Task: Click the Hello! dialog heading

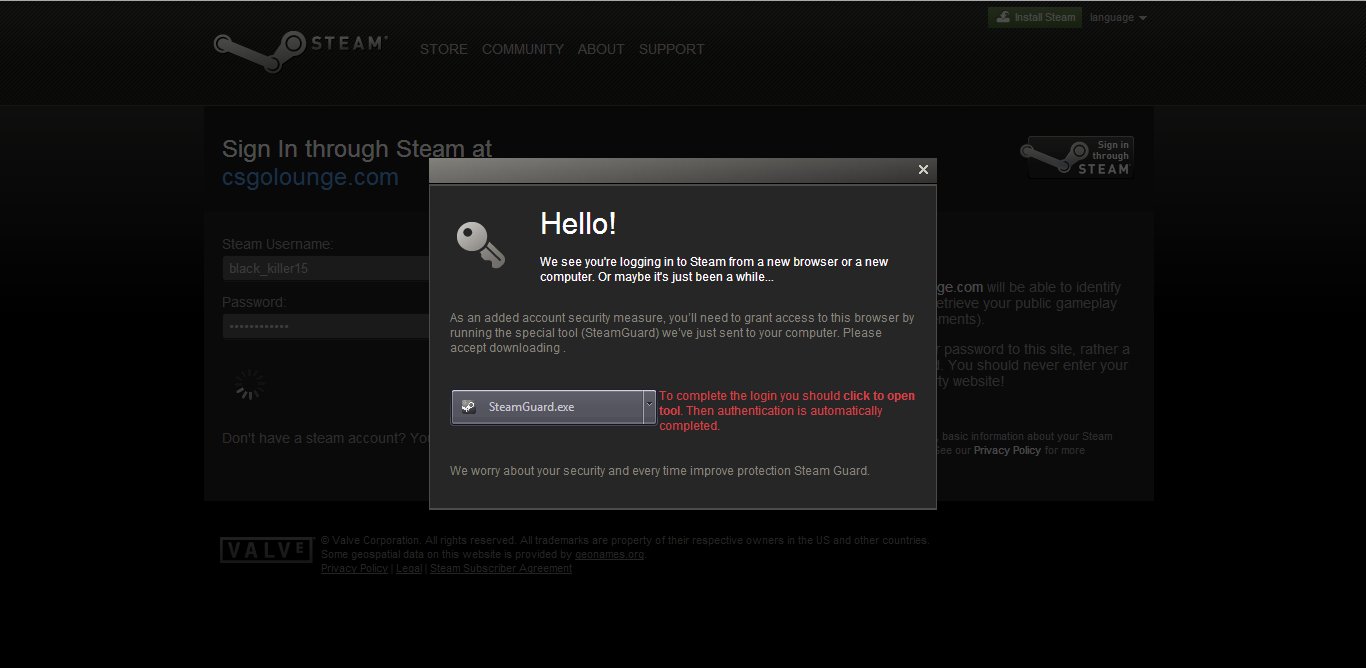Action: (x=578, y=223)
